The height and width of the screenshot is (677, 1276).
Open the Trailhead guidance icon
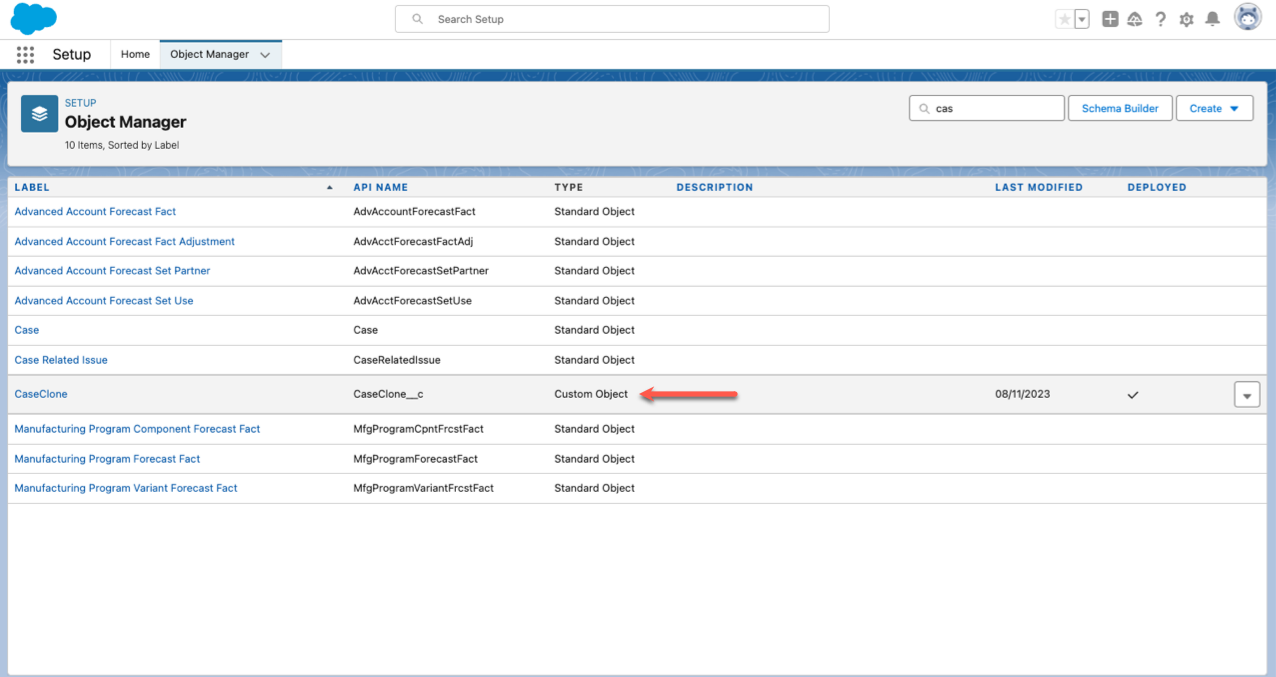coord(1135,19)
